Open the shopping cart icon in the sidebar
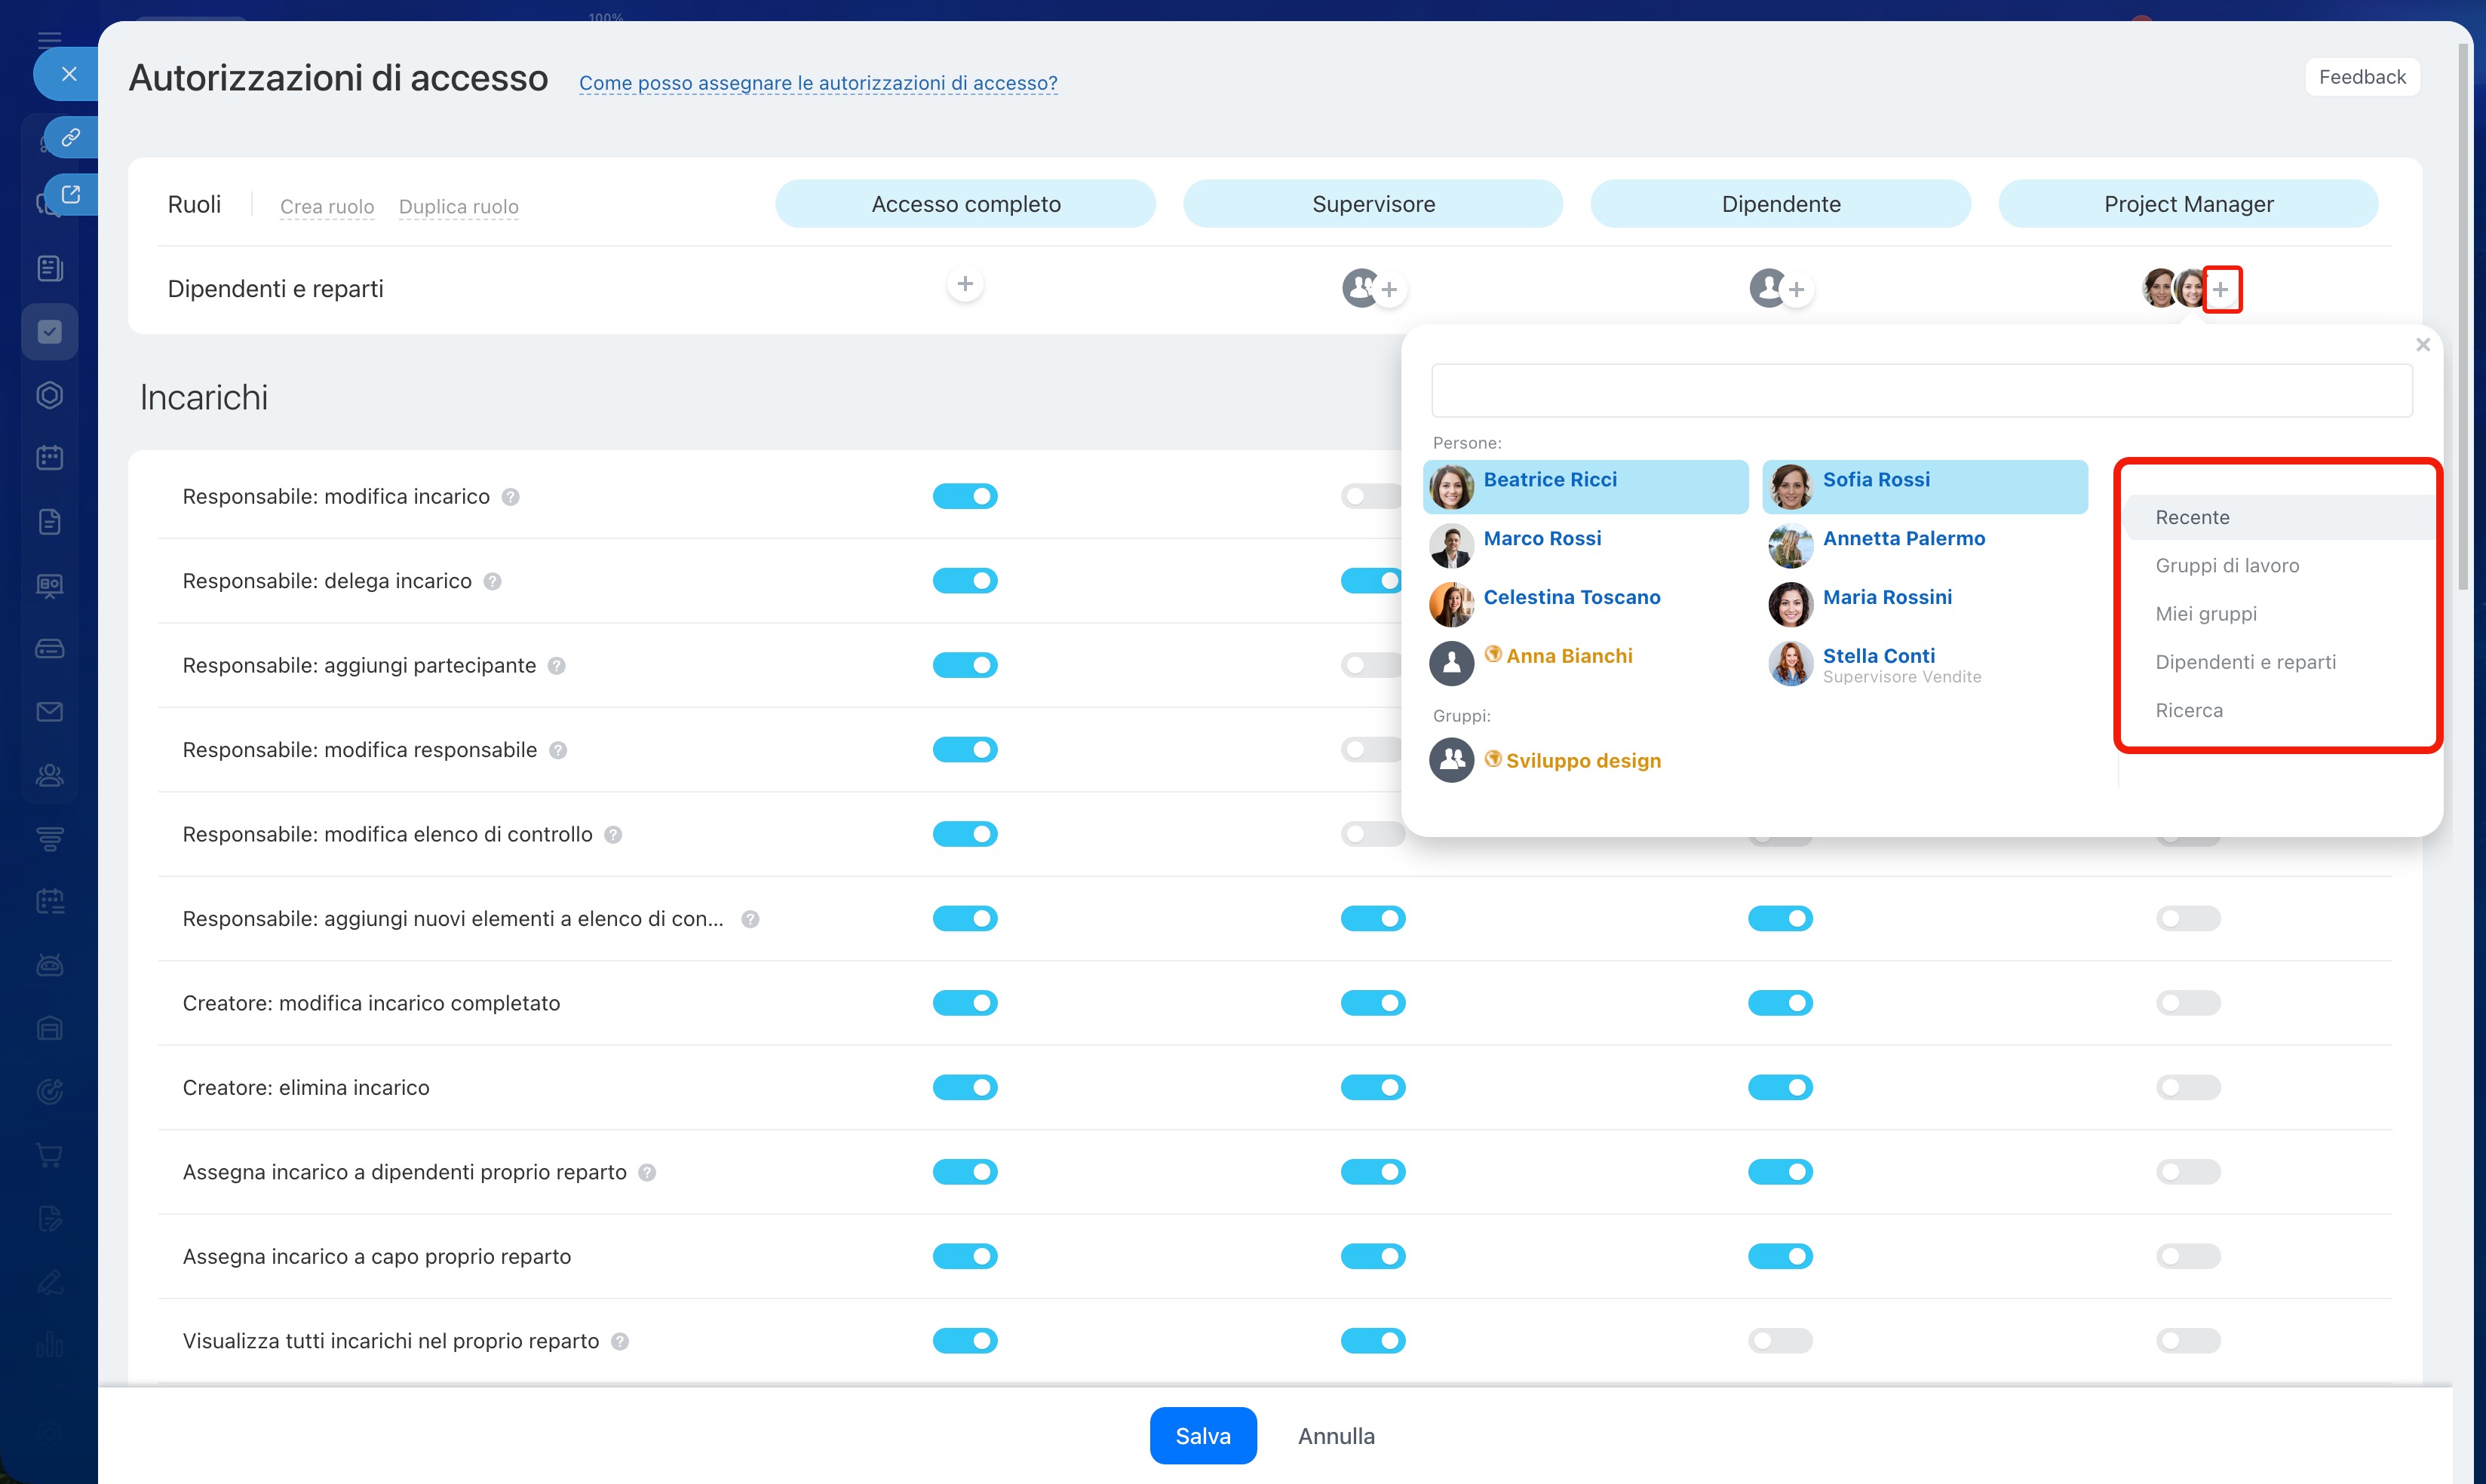The height and width of the screenshot is (1484, 2486). pos(50,1155)
